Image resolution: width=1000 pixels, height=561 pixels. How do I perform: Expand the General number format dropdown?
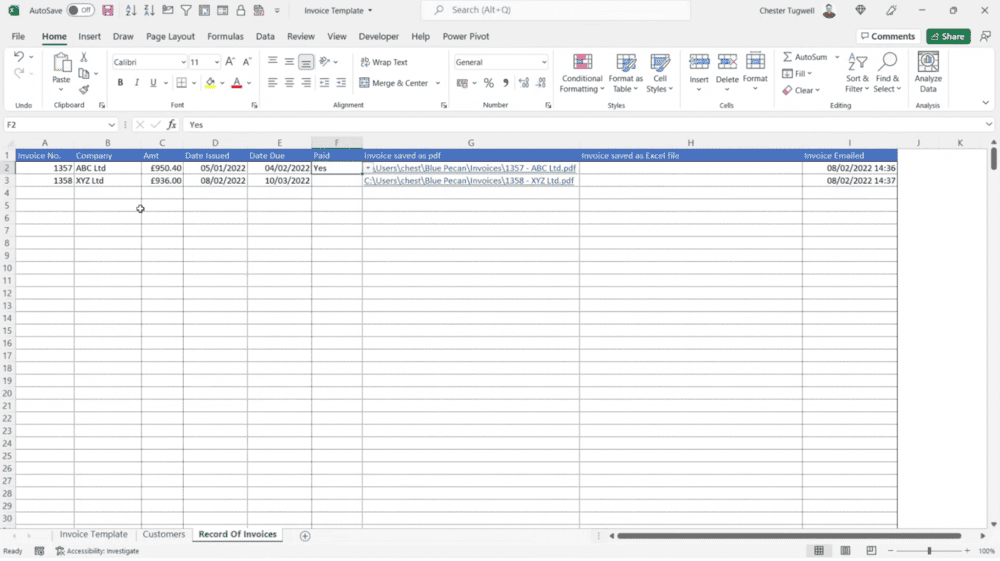(543, 62)
